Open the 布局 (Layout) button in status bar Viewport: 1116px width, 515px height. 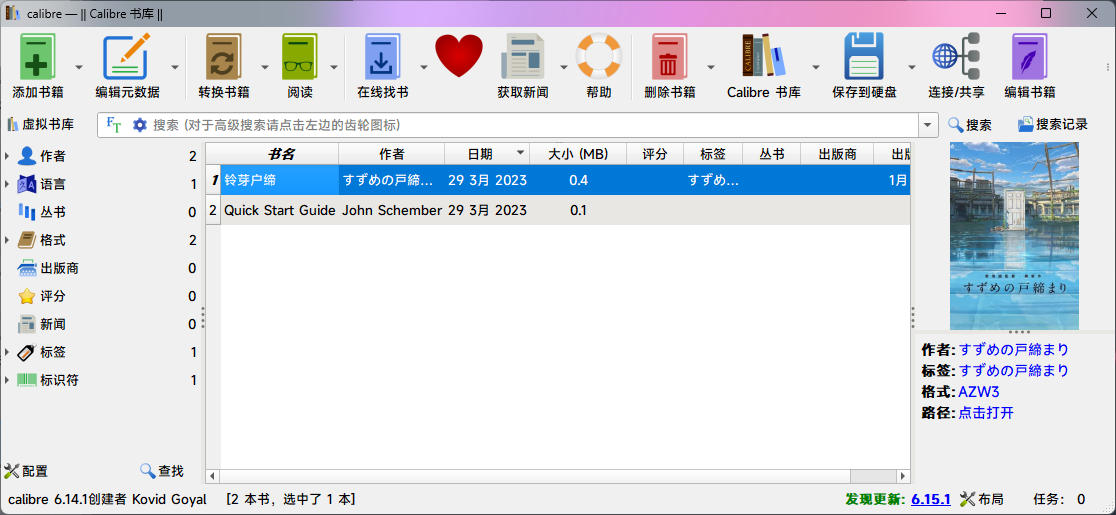pos(981,499)
